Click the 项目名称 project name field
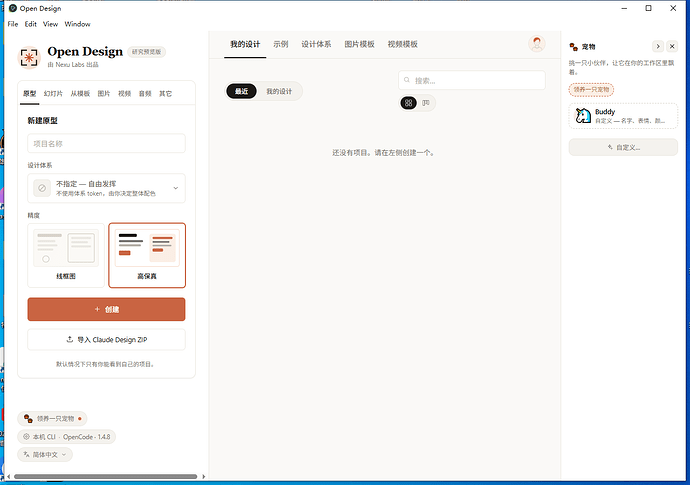 (x=106, y=143)
